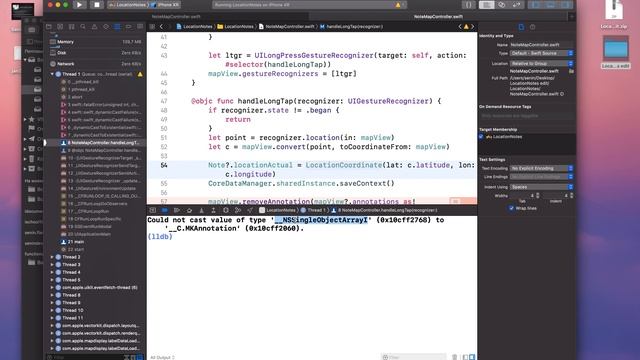Open the issue navigator warning icon
Image resolution: width=640 pixels, height=360 pixels.
(x=94, y=27)
